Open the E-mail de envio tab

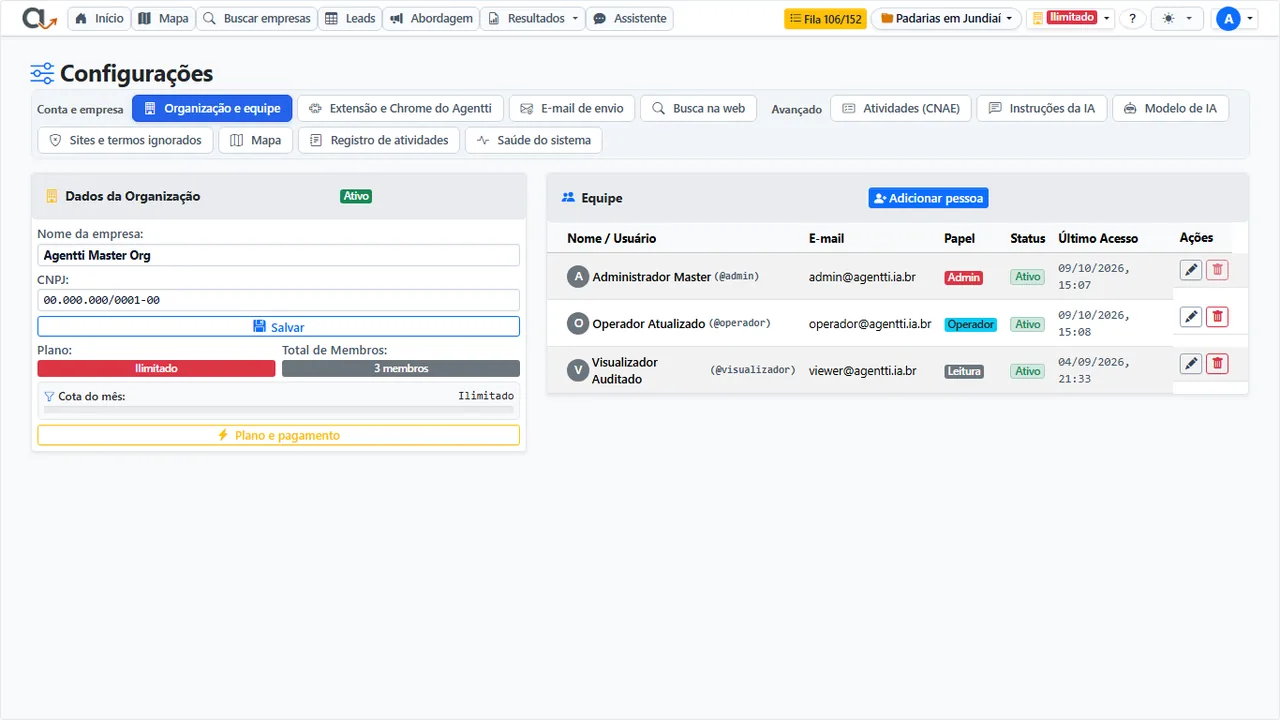(572, 108)
